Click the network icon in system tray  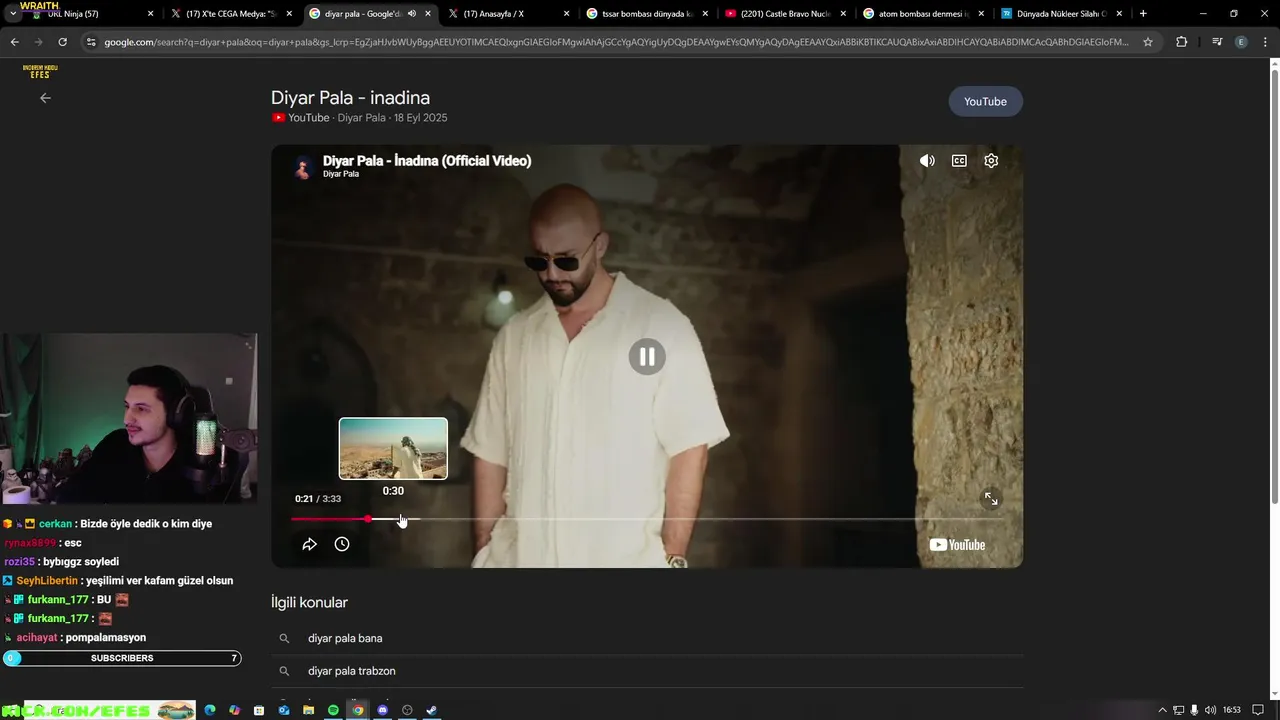coord(1178,710)
